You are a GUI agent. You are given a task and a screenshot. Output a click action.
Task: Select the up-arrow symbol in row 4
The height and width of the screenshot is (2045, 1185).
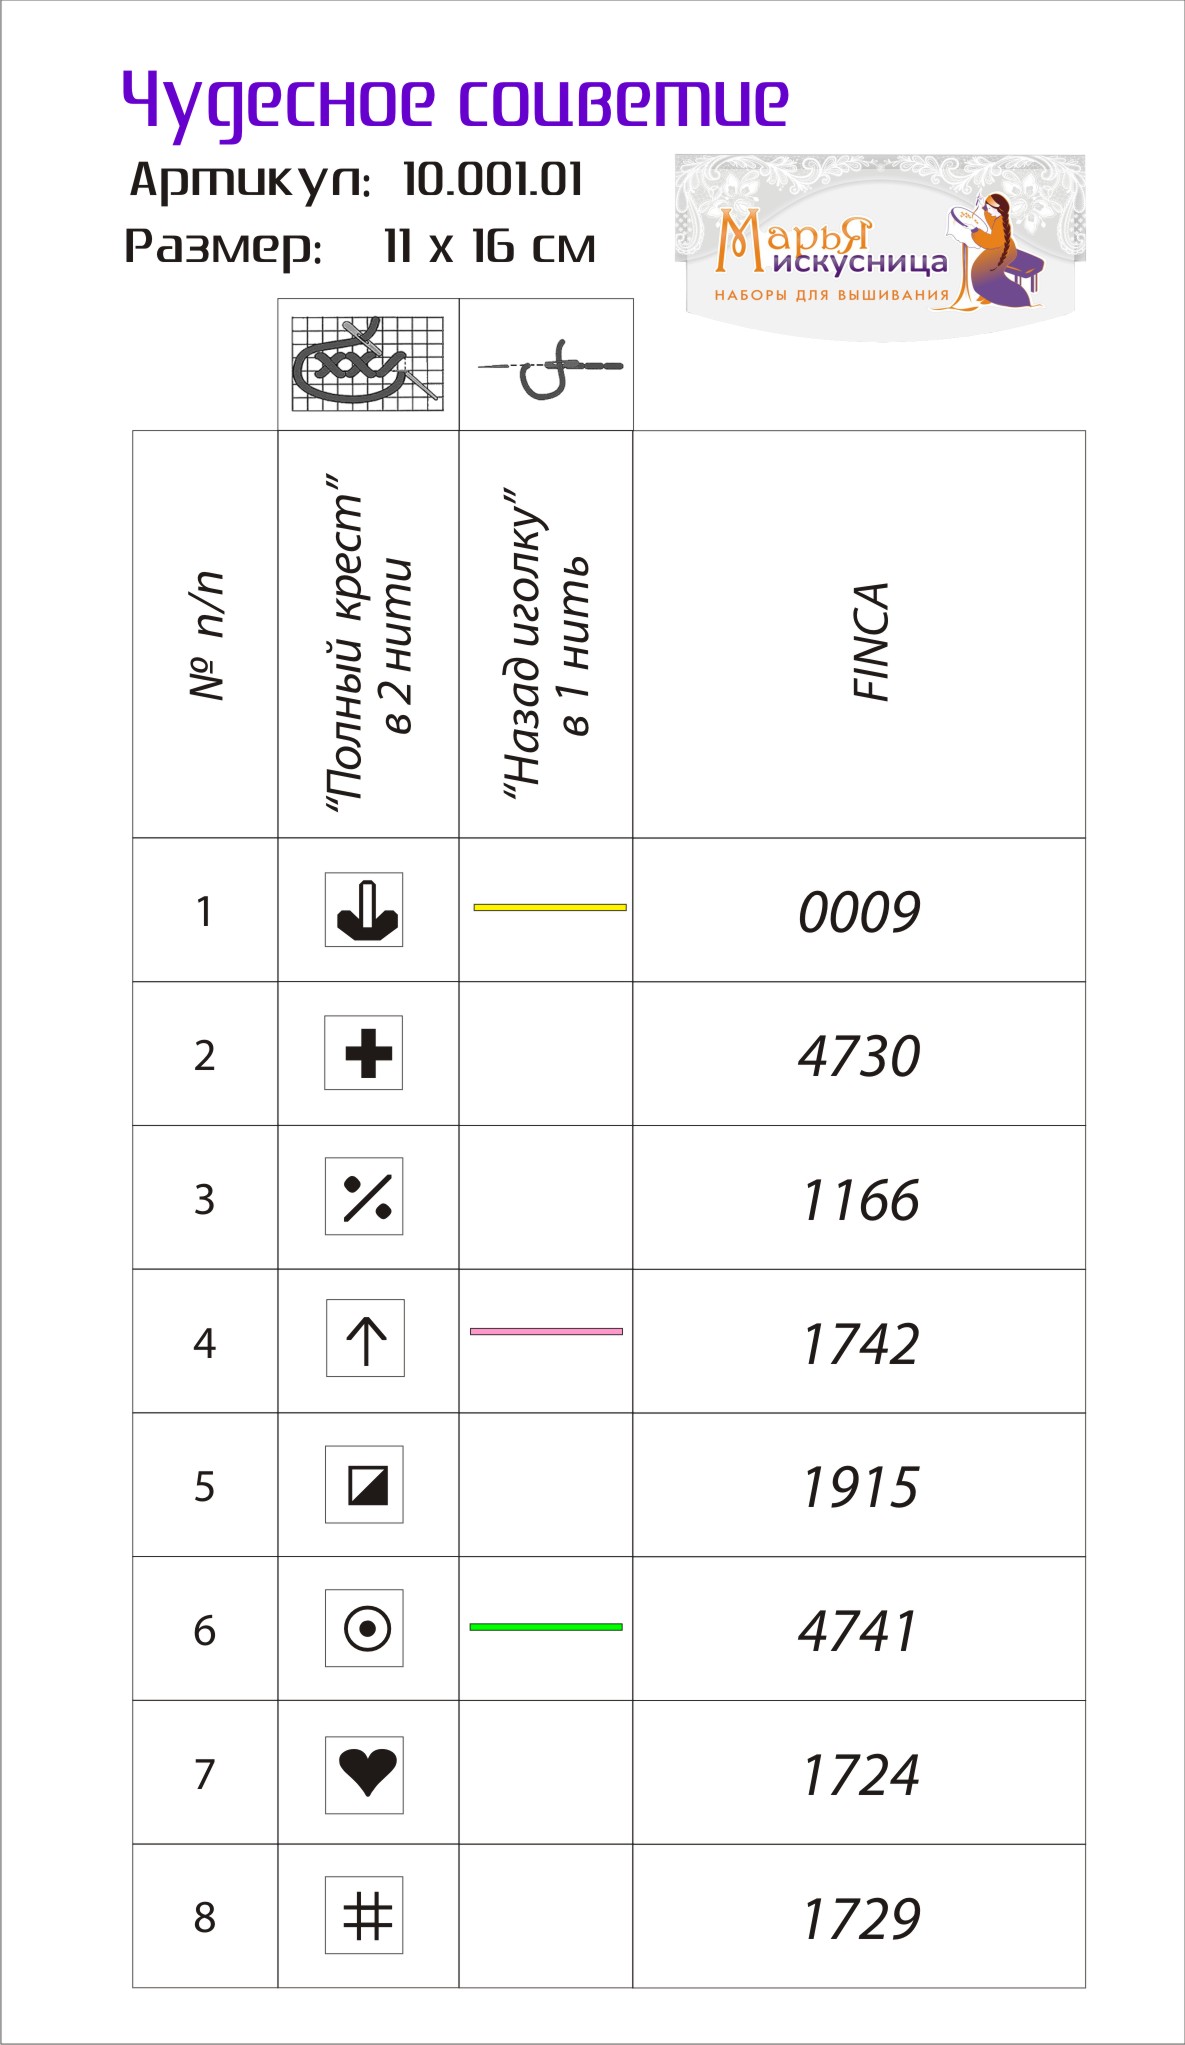click(366, 1339)
